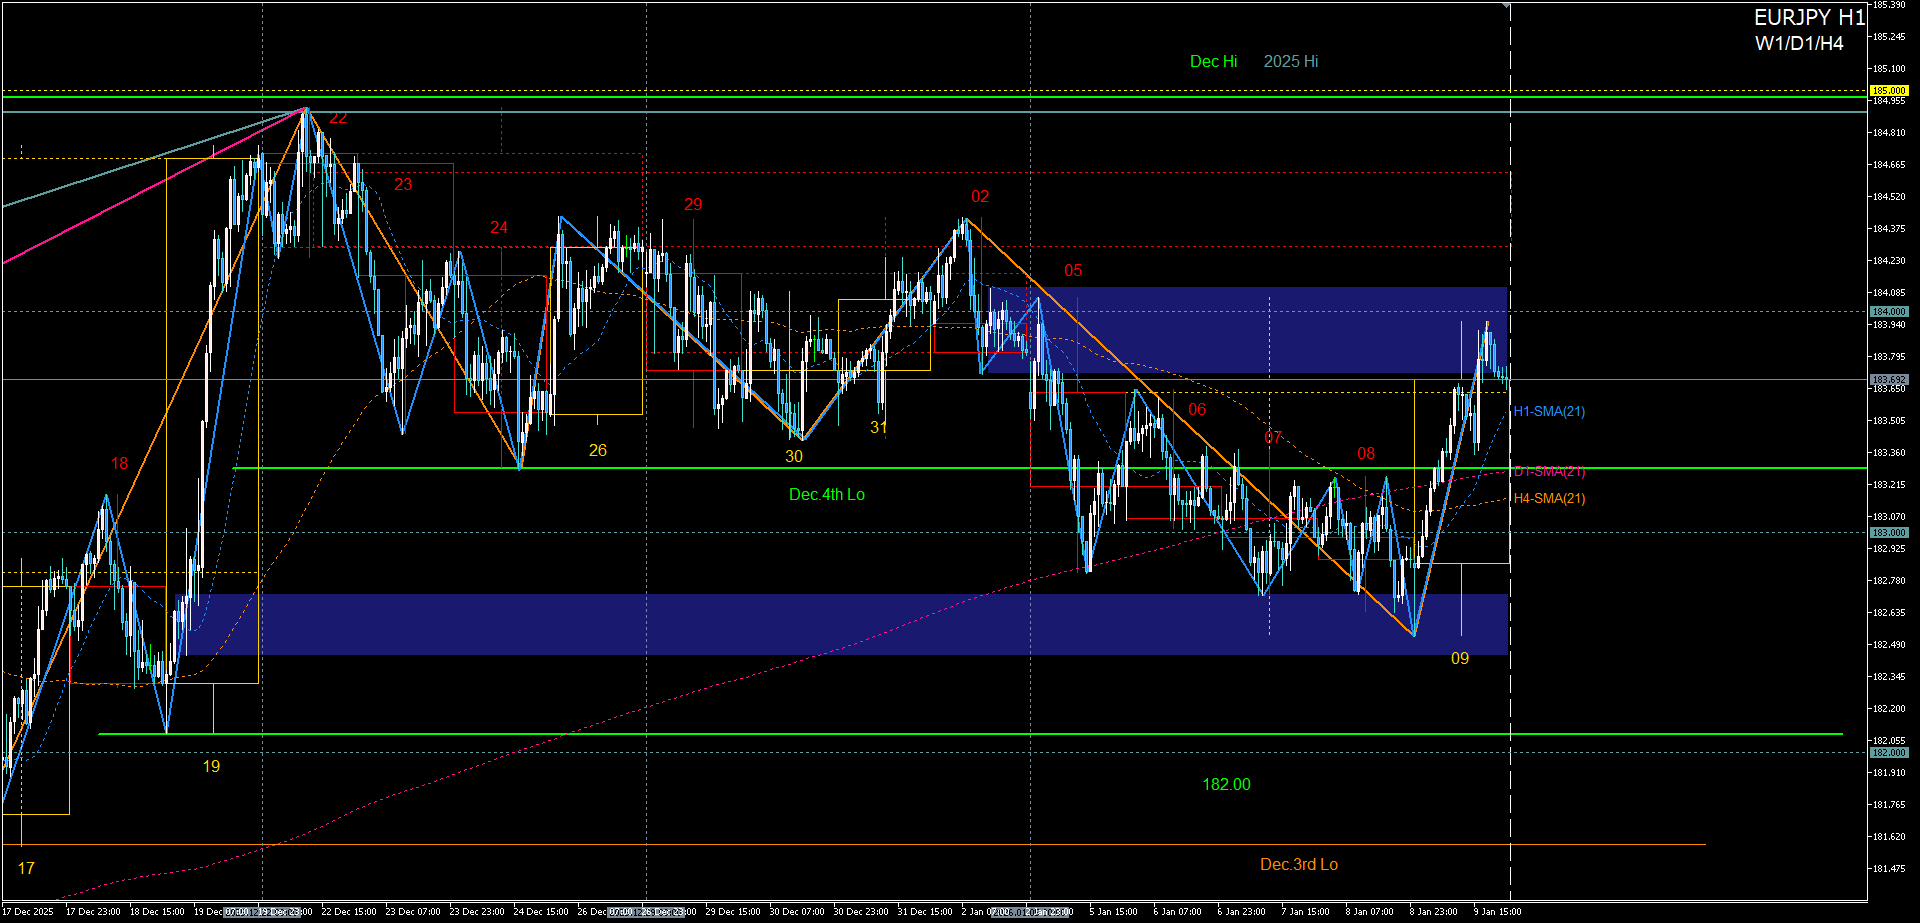The width and height of the screenshot is (1920, 923).
Task: Select the D1-SMA(21) label
Action: [x=1548, y=471]
